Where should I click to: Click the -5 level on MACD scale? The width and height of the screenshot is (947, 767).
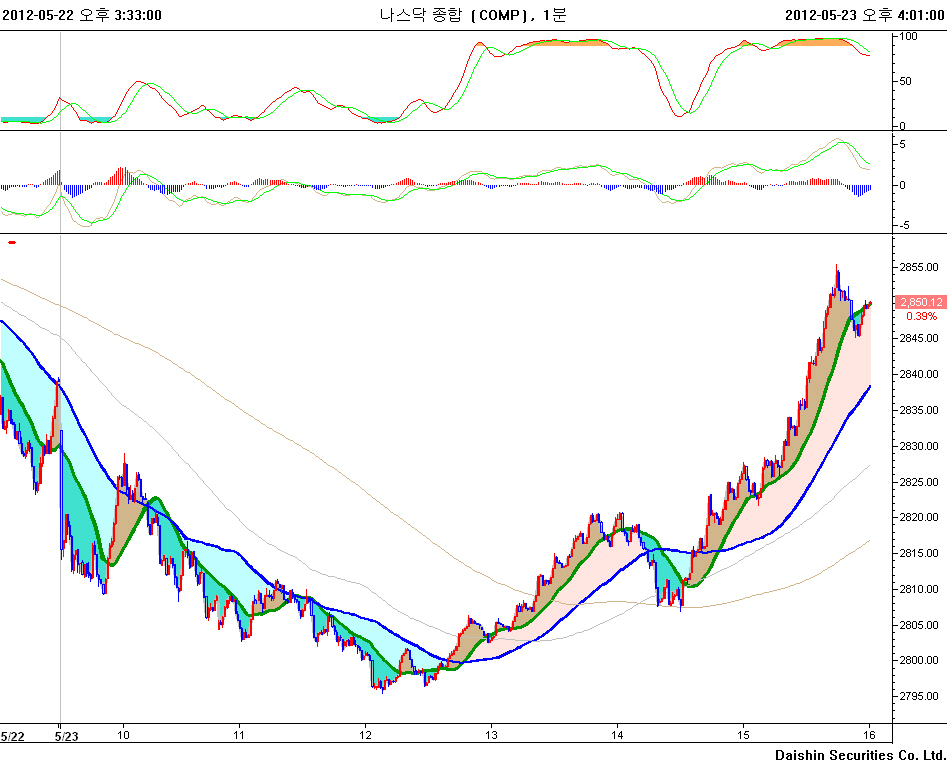[906, 225]
